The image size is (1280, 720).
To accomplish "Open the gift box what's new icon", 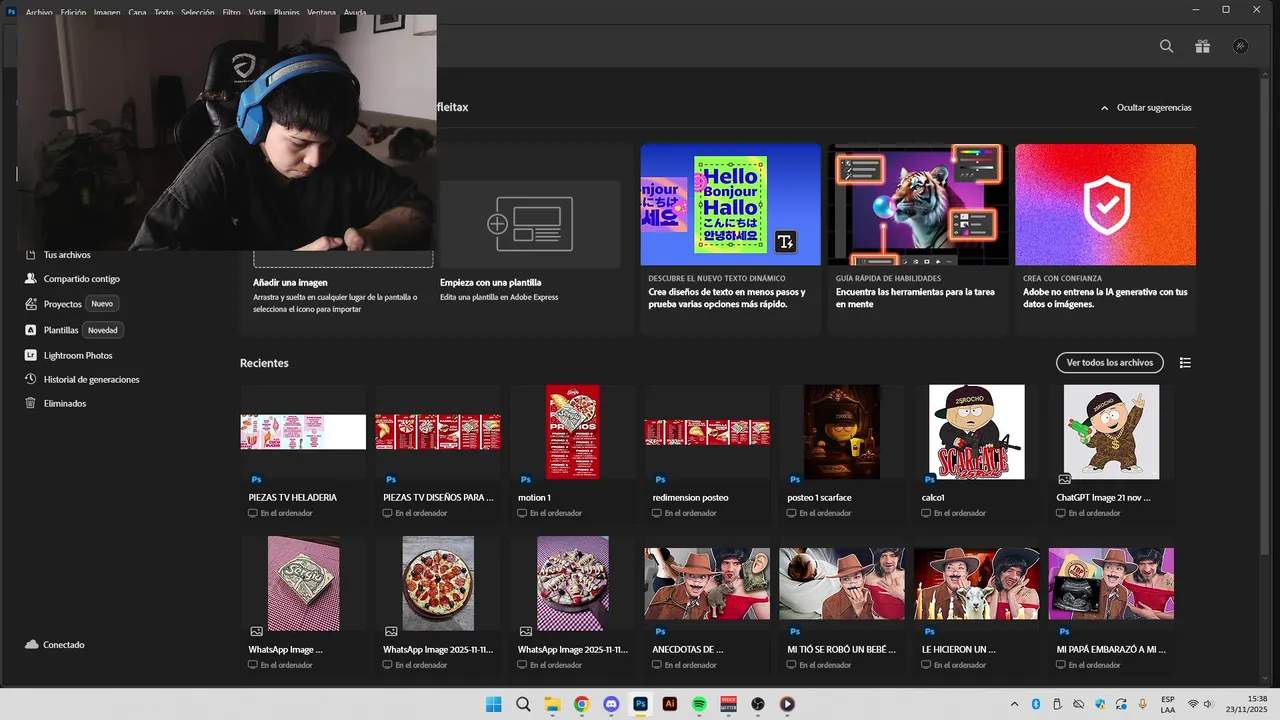I will pyautogui.click(x=1202, y=46).
